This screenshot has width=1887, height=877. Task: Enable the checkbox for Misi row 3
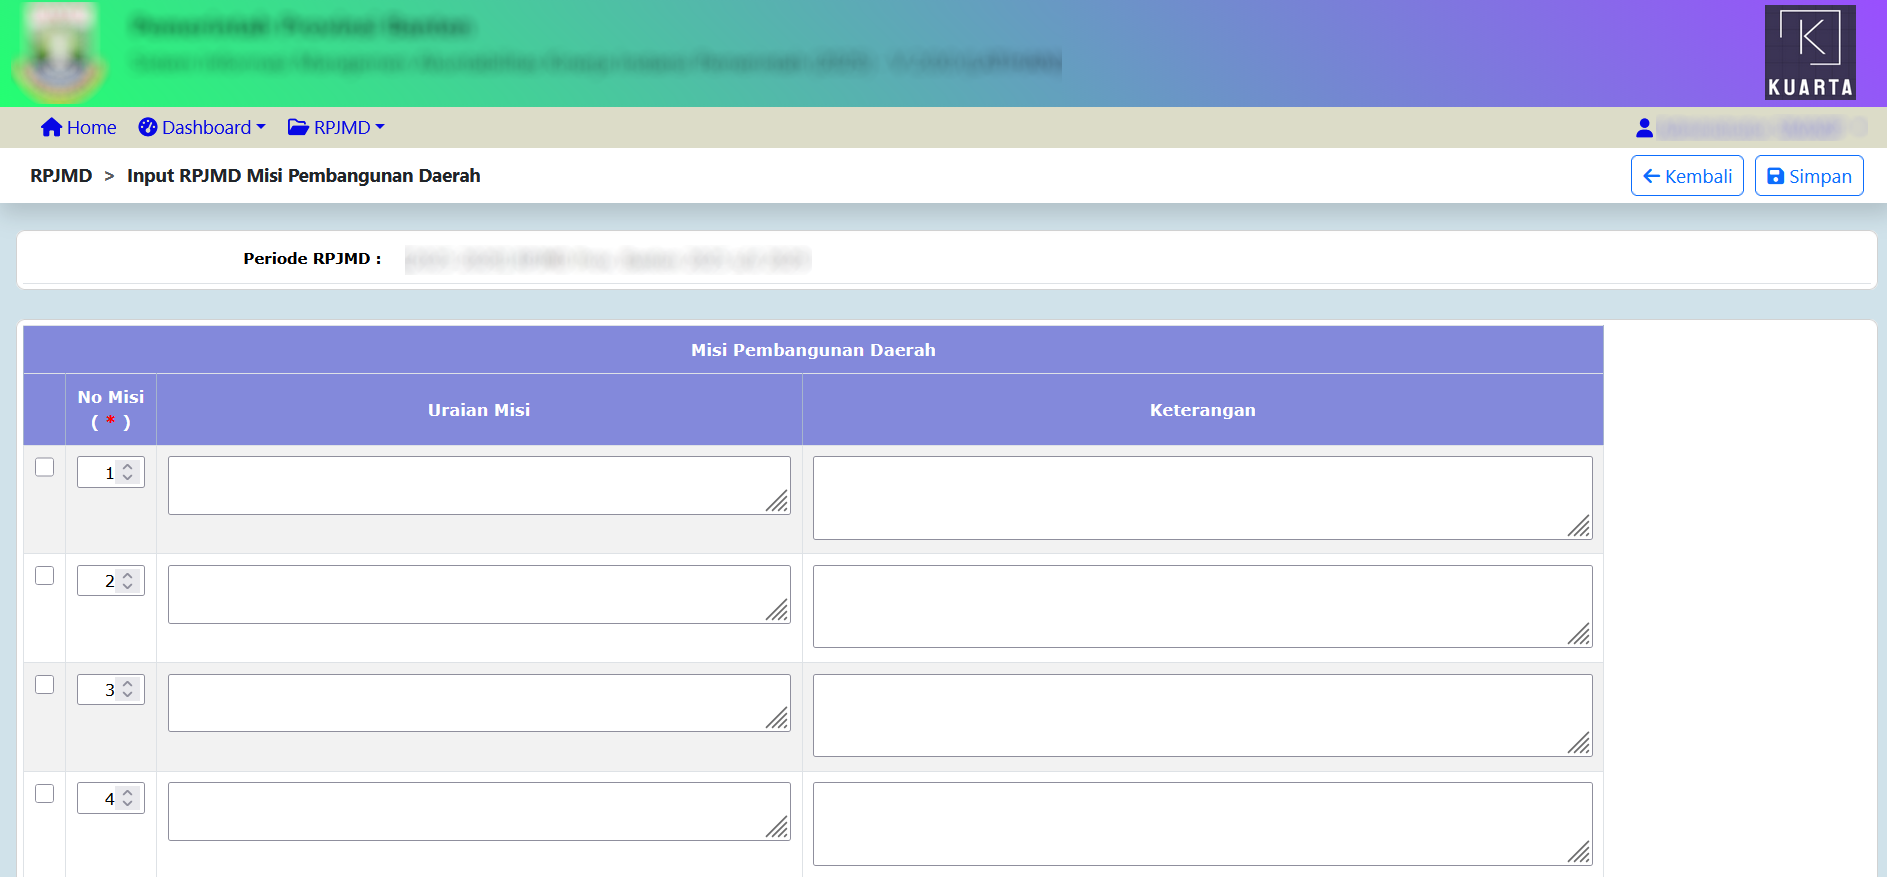tap(45, 685)
